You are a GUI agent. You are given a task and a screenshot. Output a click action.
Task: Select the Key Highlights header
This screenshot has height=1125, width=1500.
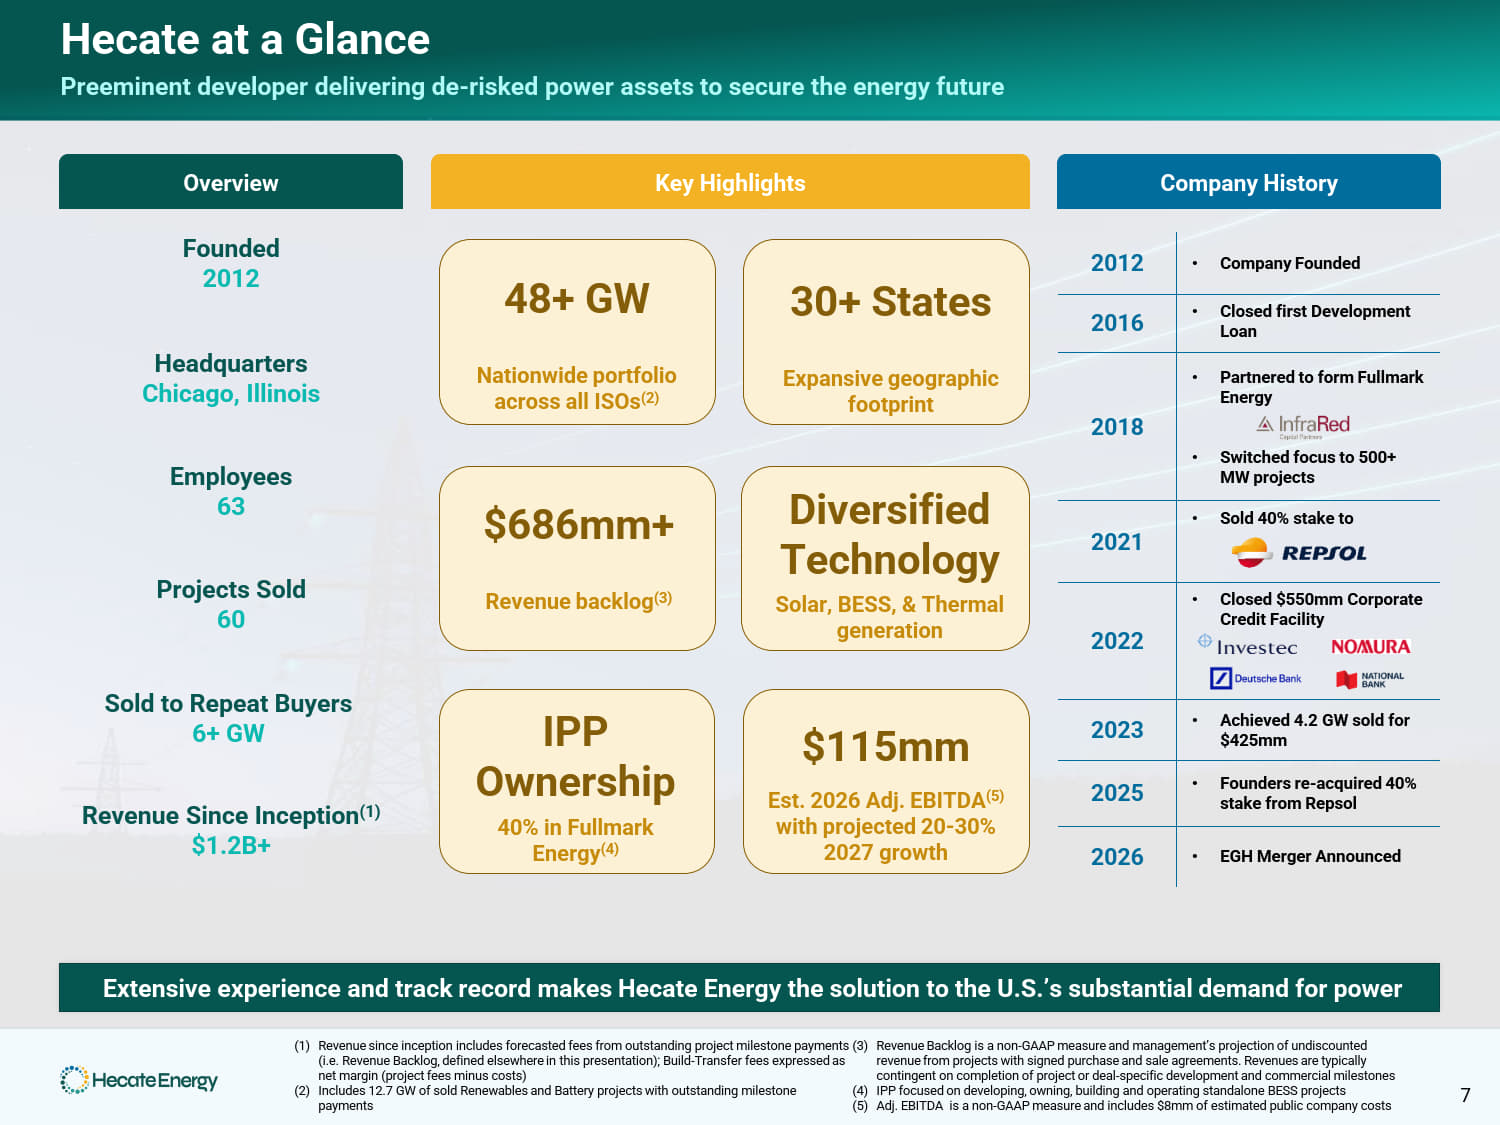click(730, 183)
